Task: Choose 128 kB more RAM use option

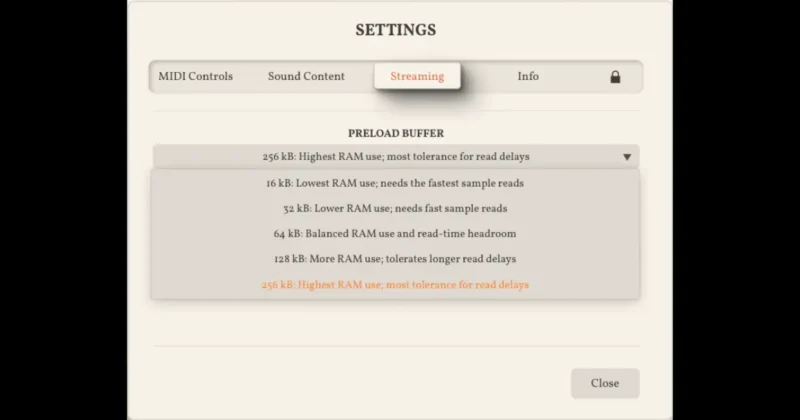Action: 395,259
